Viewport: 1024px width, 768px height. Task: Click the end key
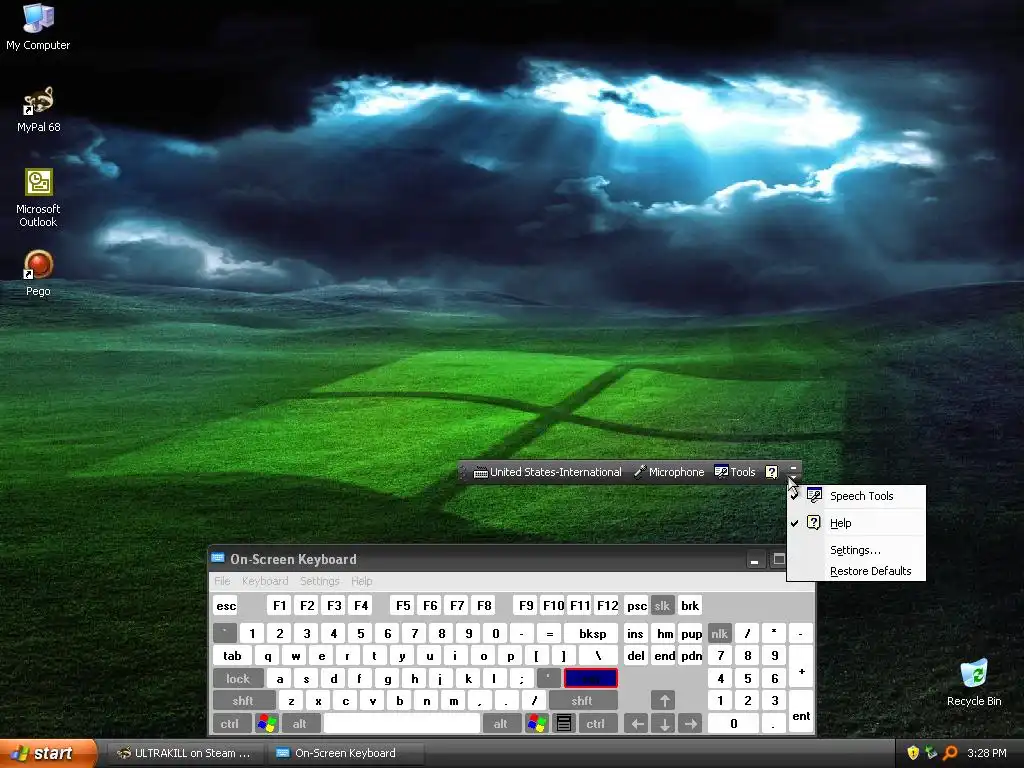665,656
